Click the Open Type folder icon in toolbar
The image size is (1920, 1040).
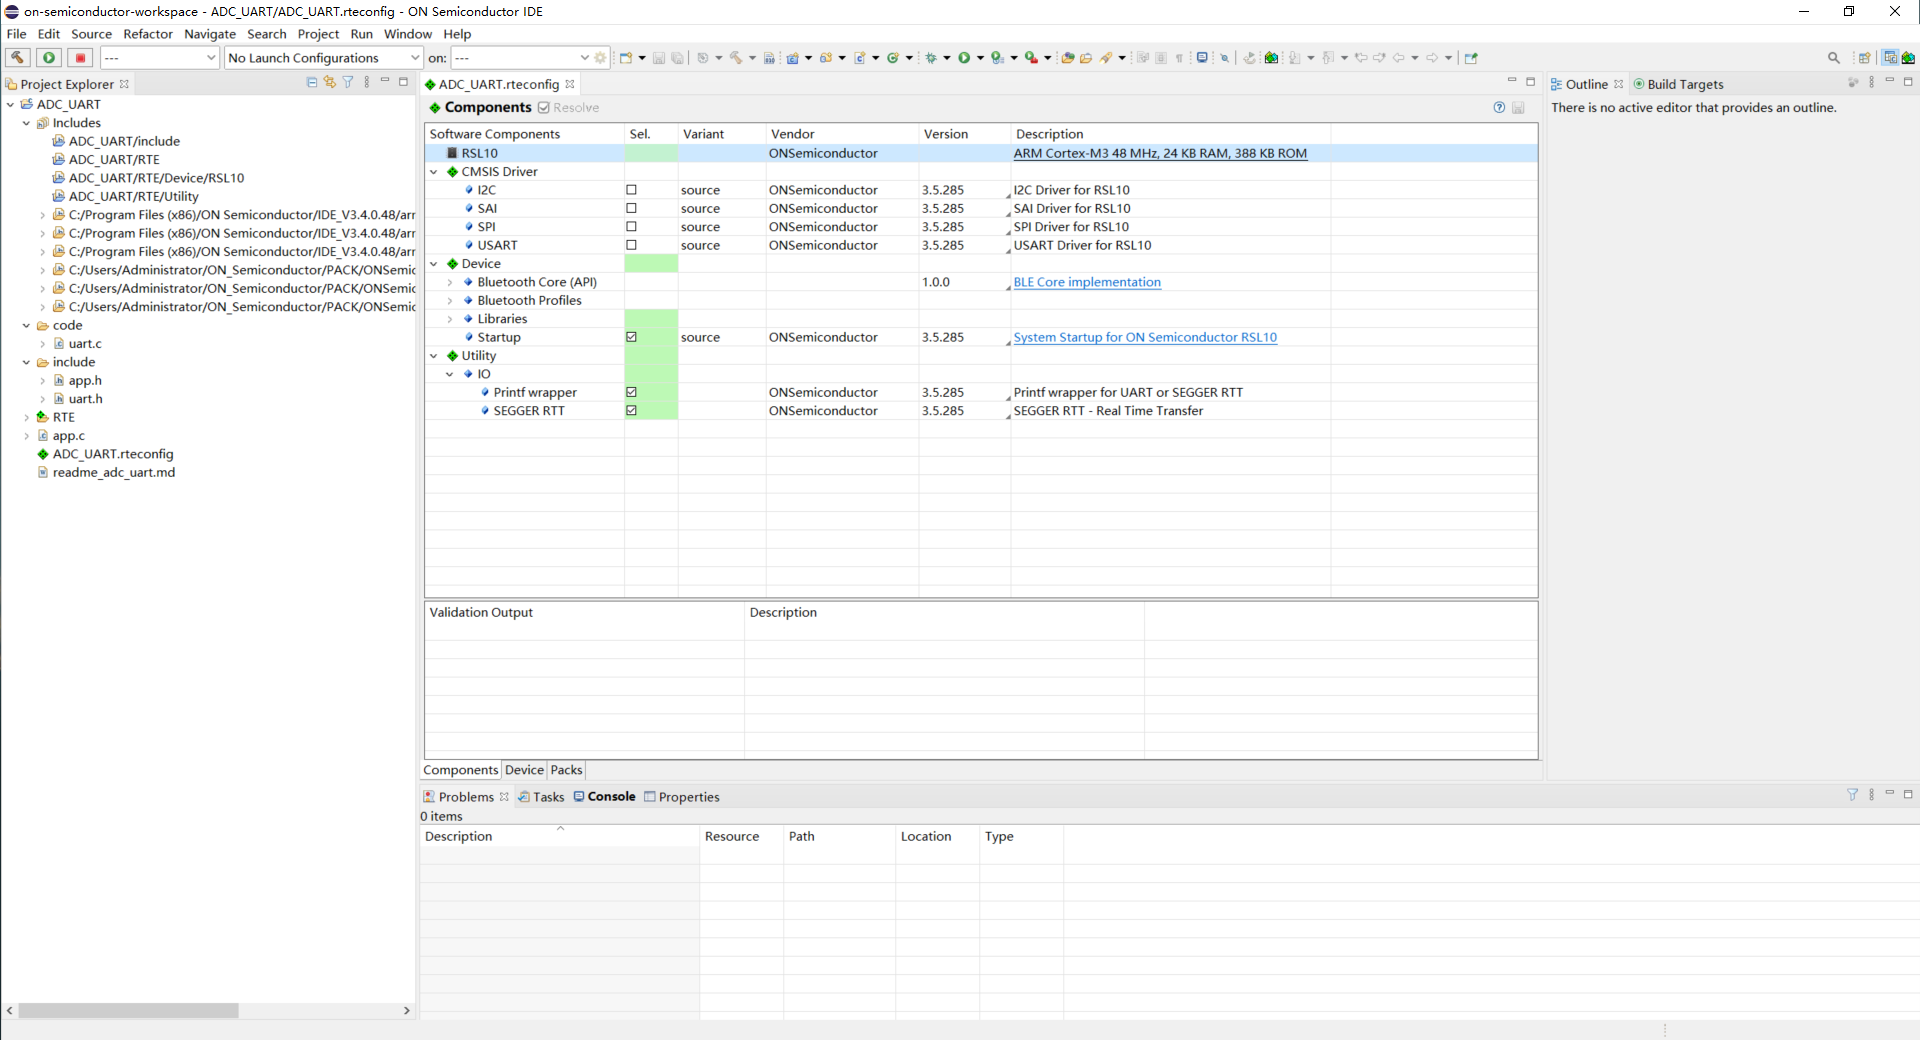(x=1067, y=58)
